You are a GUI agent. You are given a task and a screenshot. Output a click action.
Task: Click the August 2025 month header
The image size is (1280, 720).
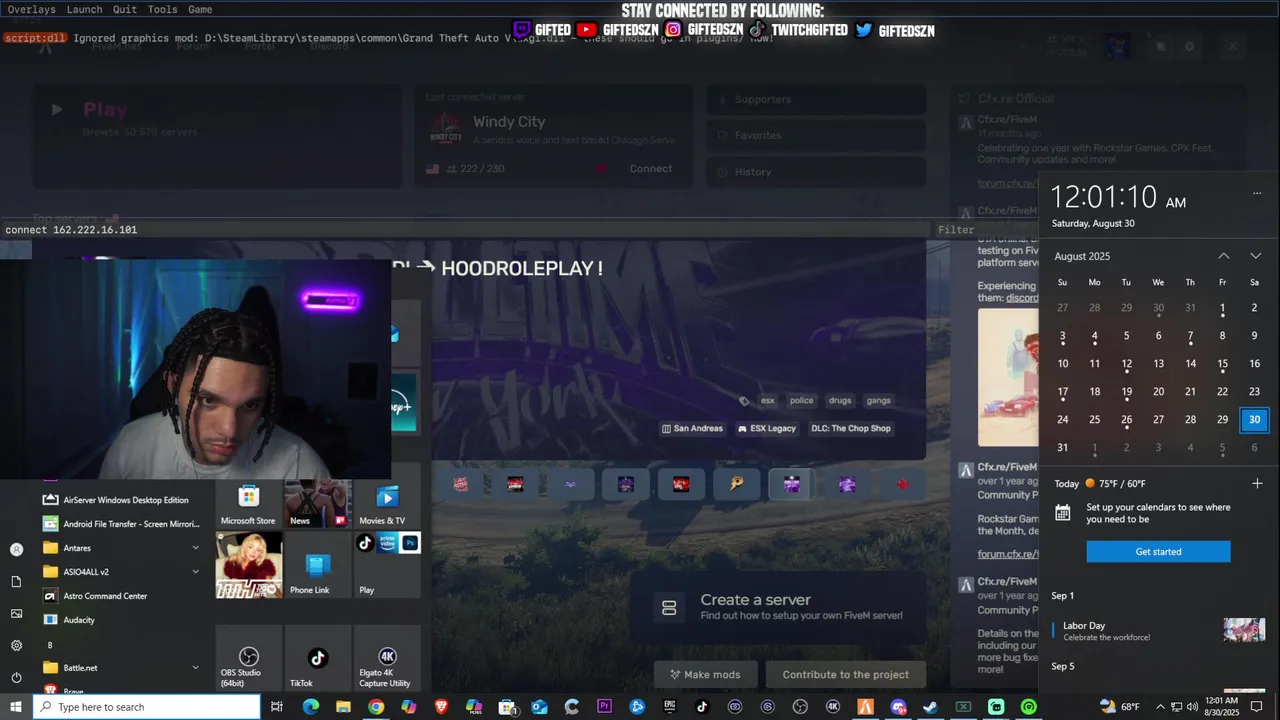(1082, 256)
